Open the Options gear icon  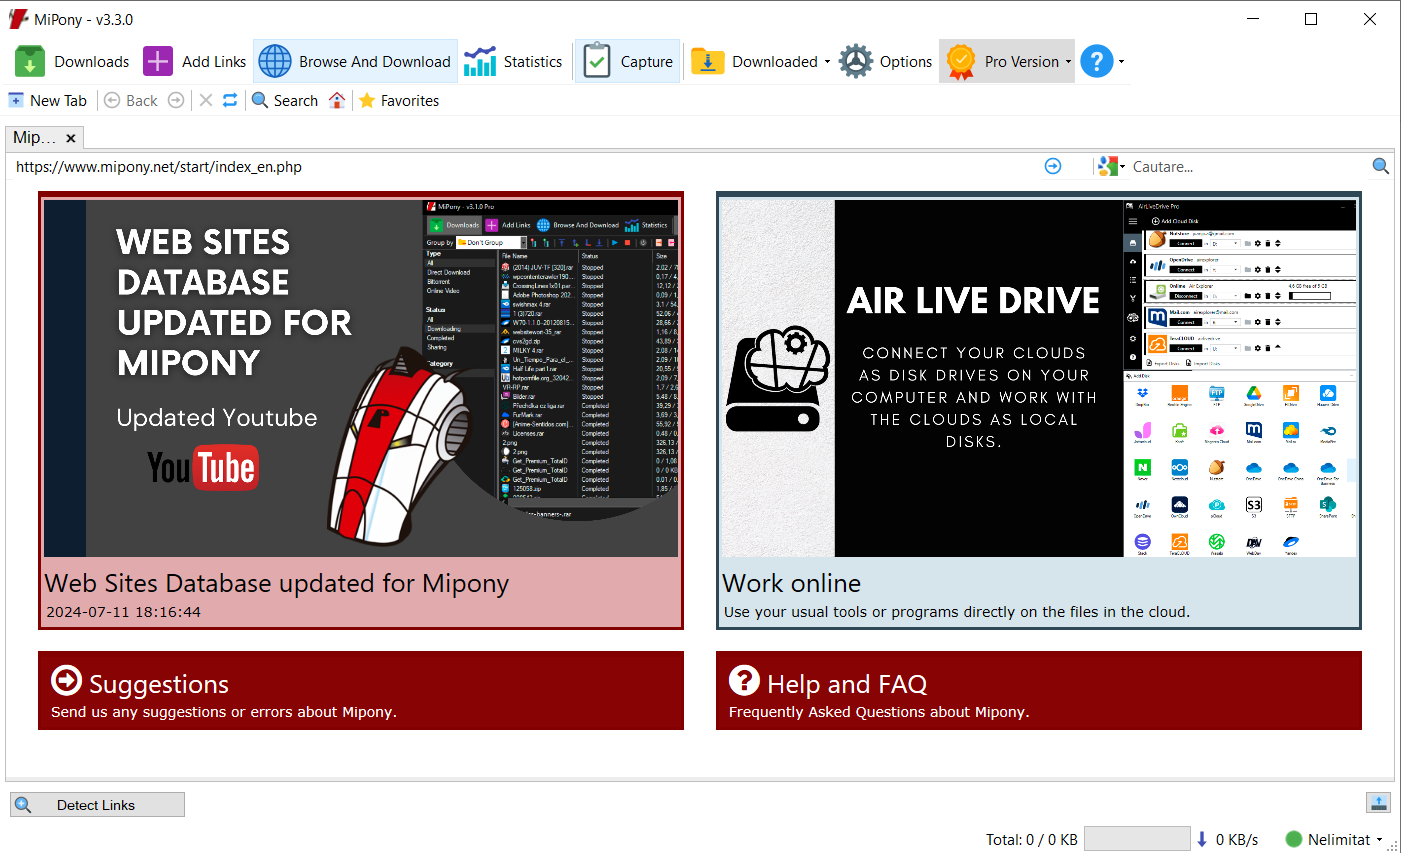pyautogui.click(x=857, y=61)
